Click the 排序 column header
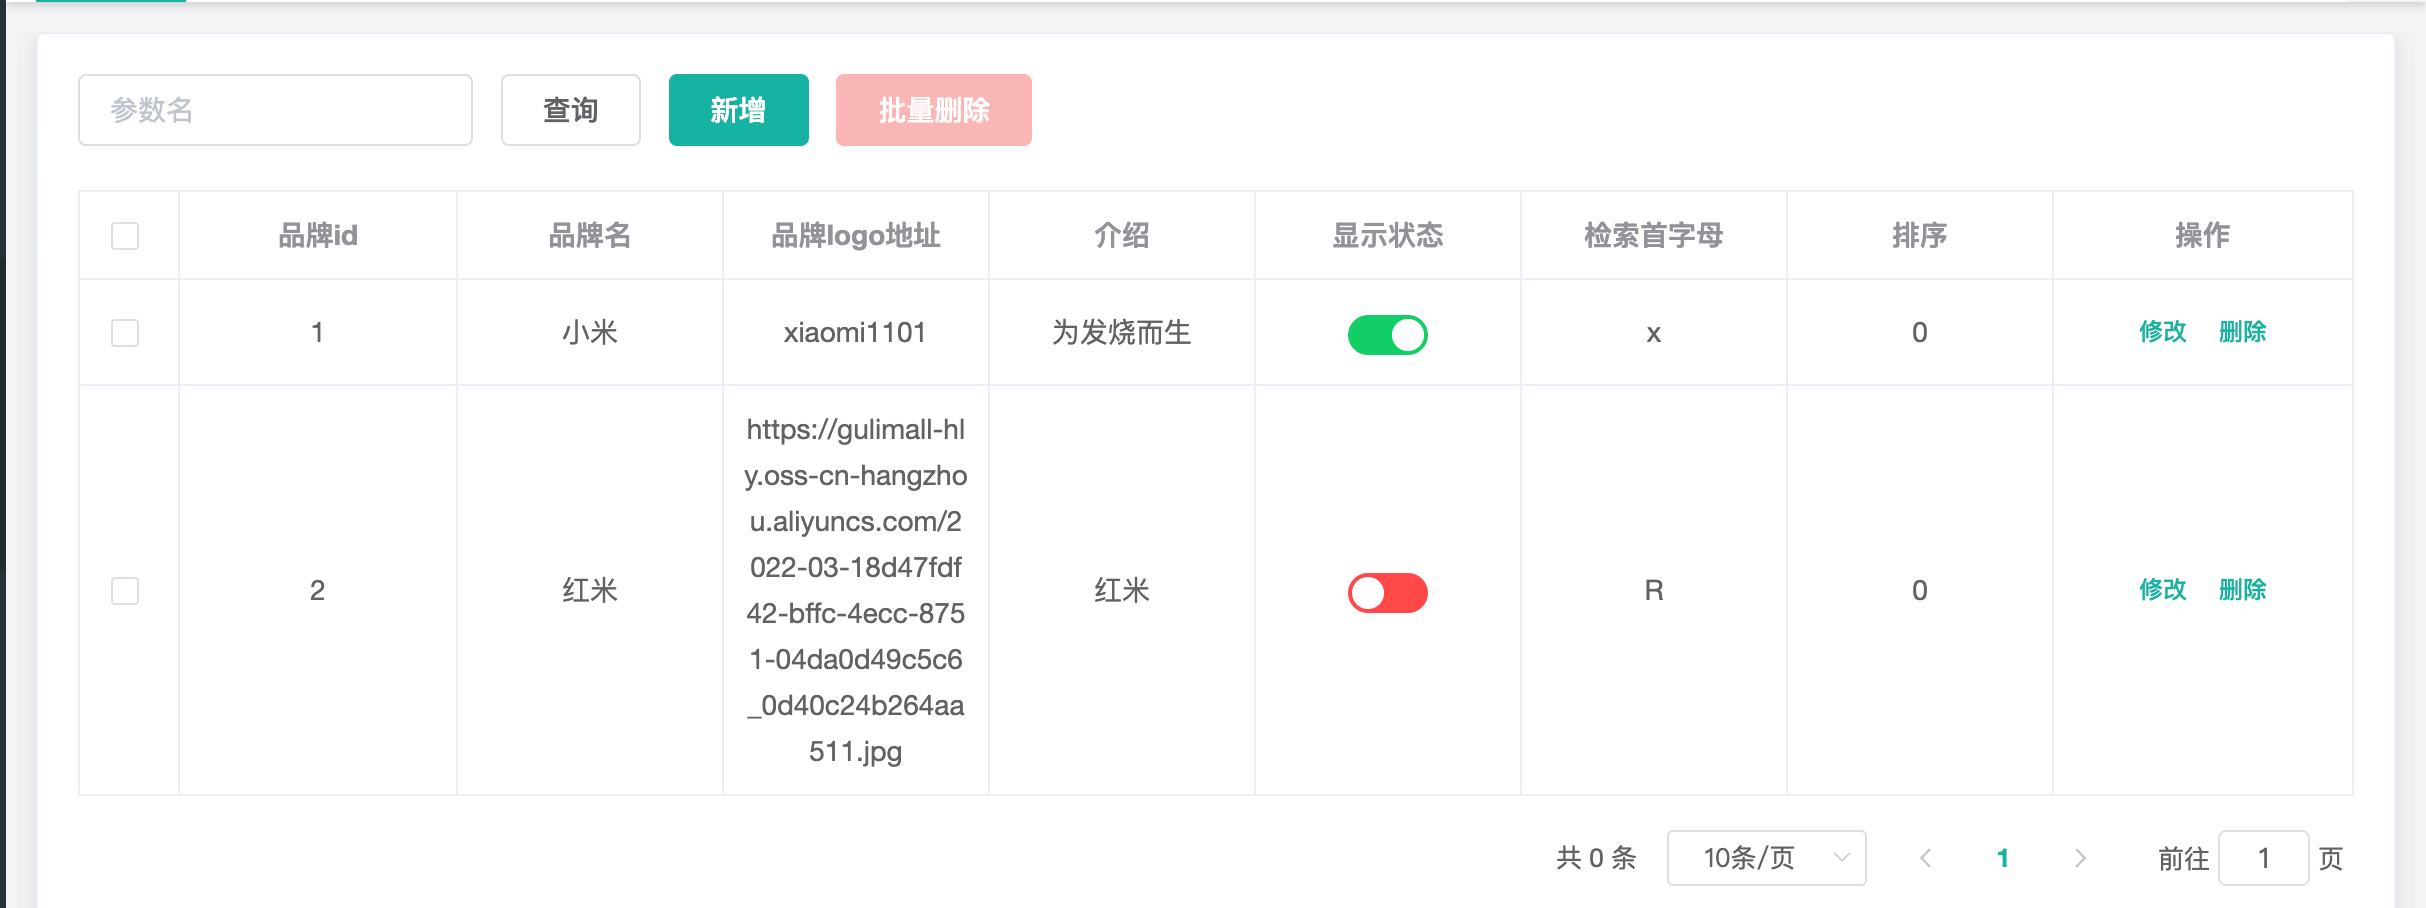The width and height of the screenshot is (2426, 908). (1920, 236)
